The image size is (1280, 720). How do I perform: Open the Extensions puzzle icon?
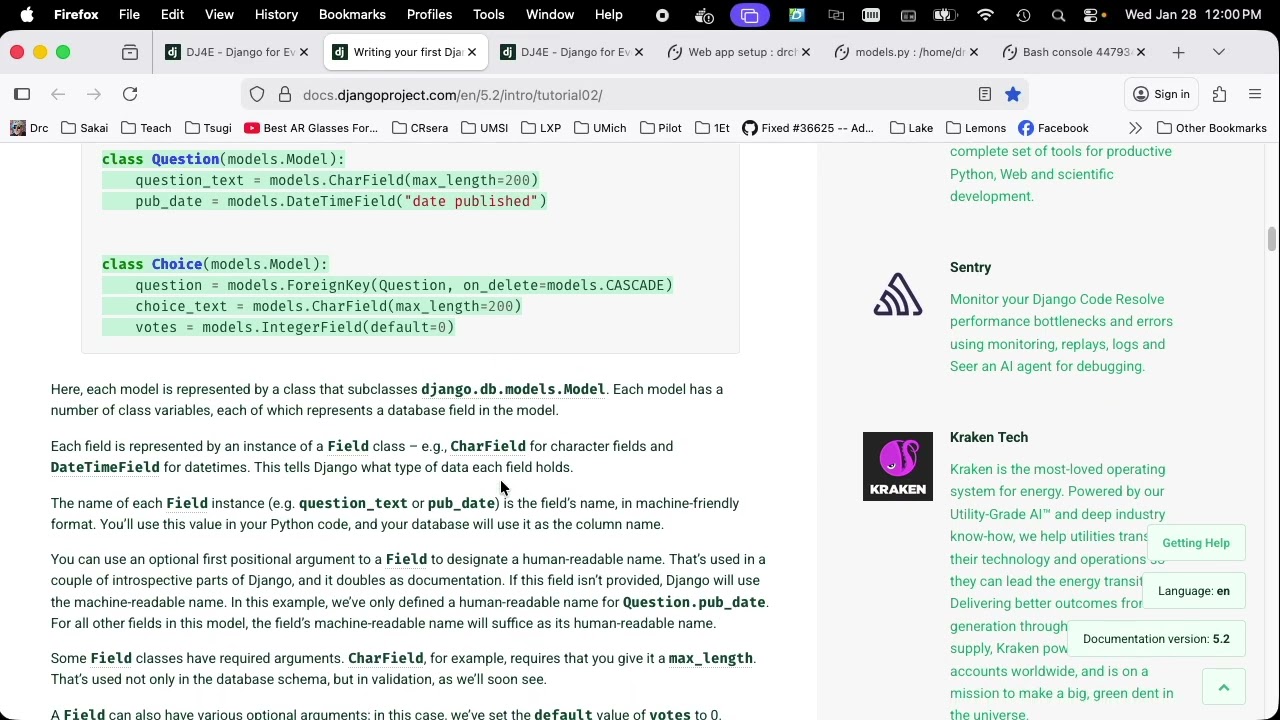pos(1219,94)
